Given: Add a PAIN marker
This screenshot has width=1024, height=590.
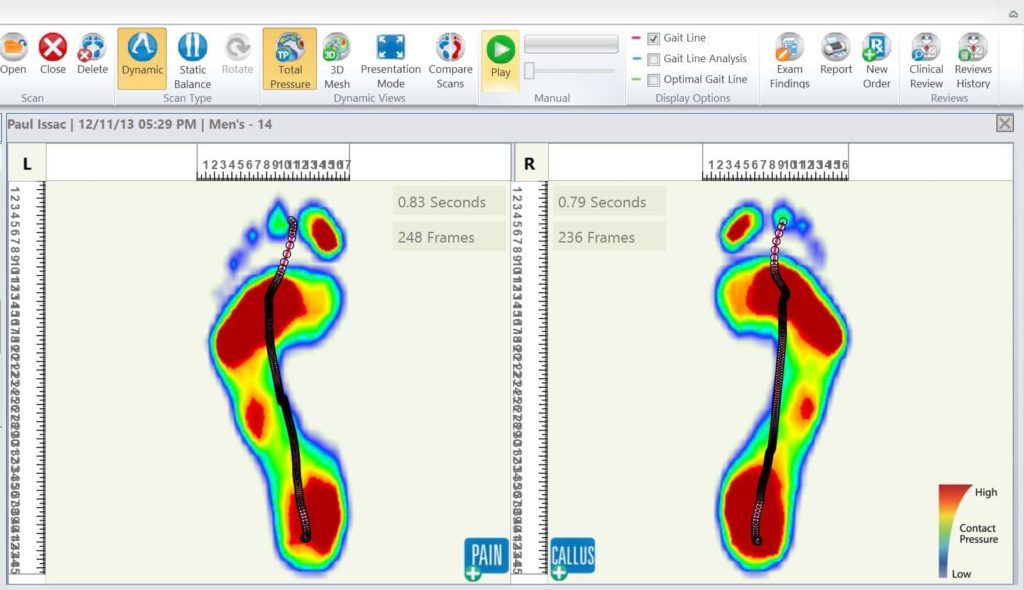Looking at the screenshot, I should 486,556.
